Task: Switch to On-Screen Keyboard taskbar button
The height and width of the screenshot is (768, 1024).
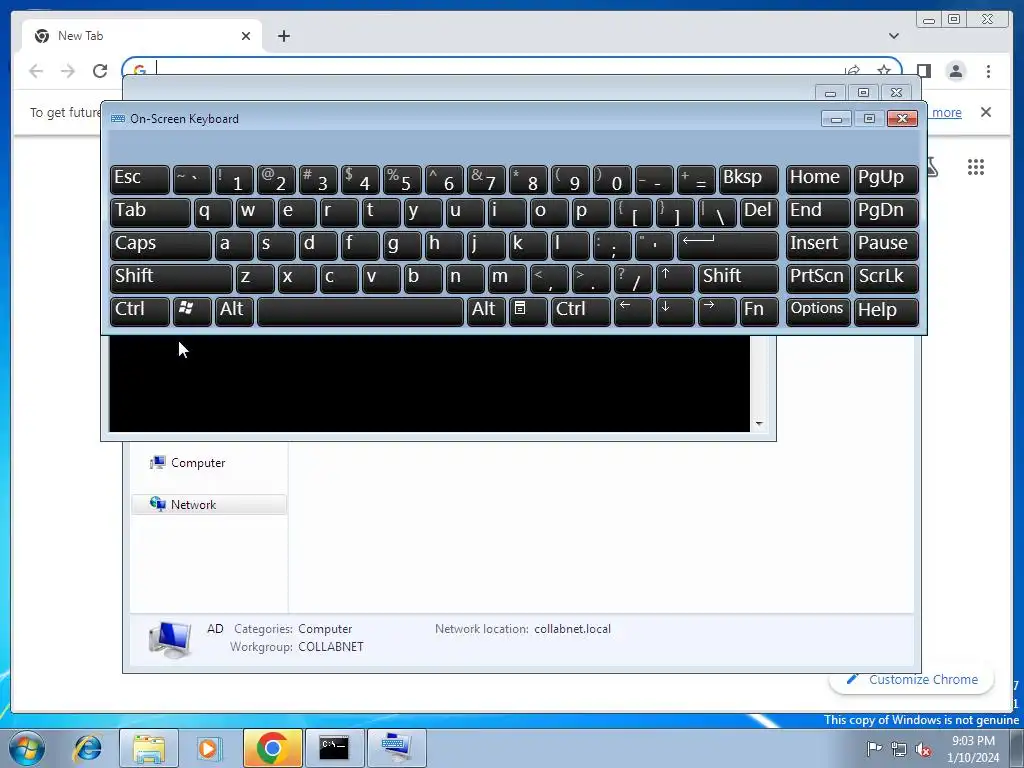Action: pyautogui.click(x=396, y=748)
